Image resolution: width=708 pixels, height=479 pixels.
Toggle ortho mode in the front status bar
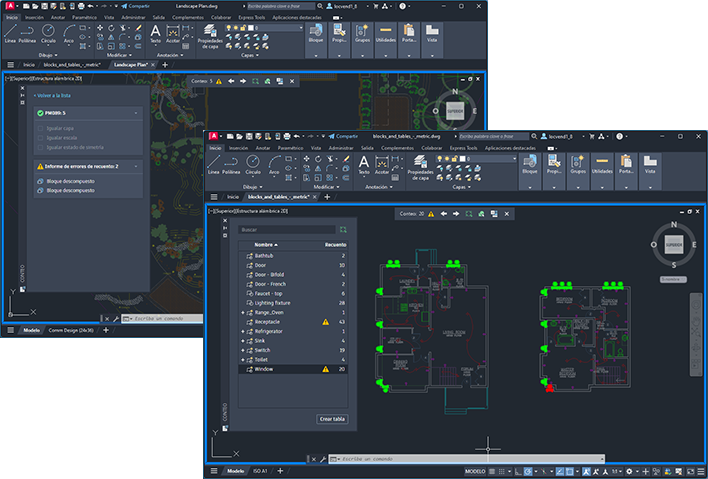pyautogui.click(x=517, y=471)
